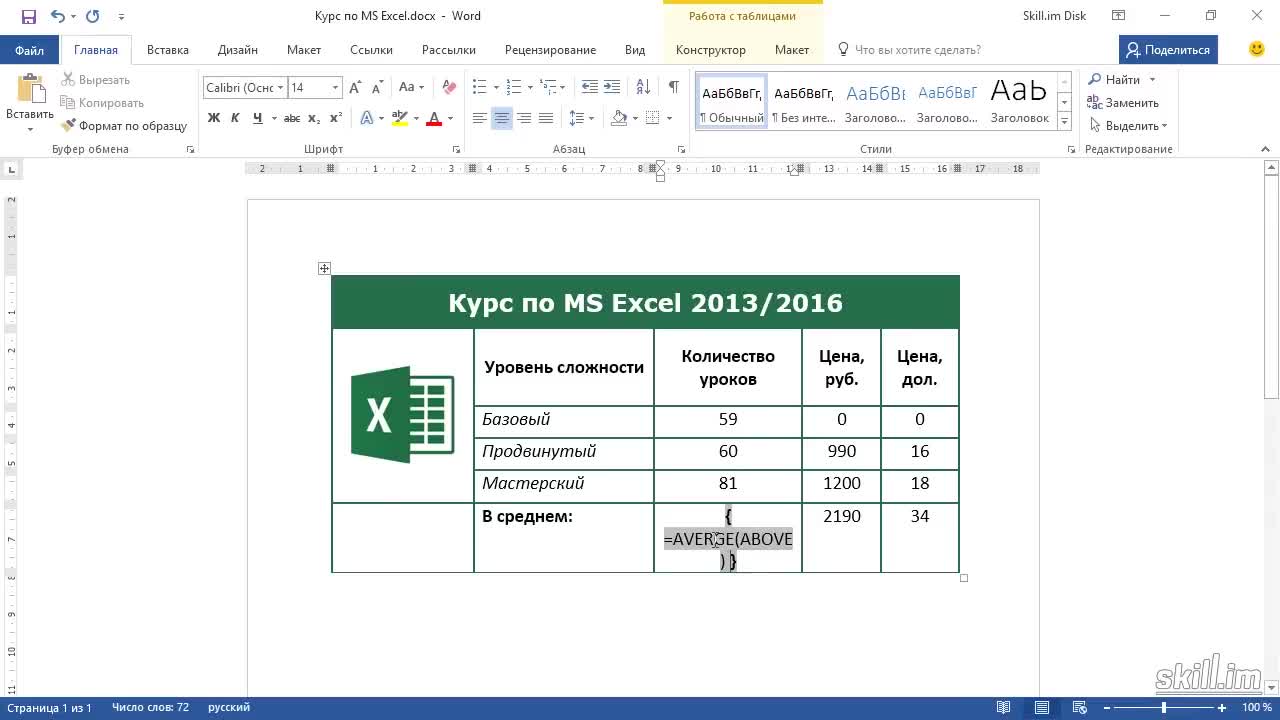Screen dimensions: 1280x720
Task: Open the Файл tab
Action: click(29, 50)
